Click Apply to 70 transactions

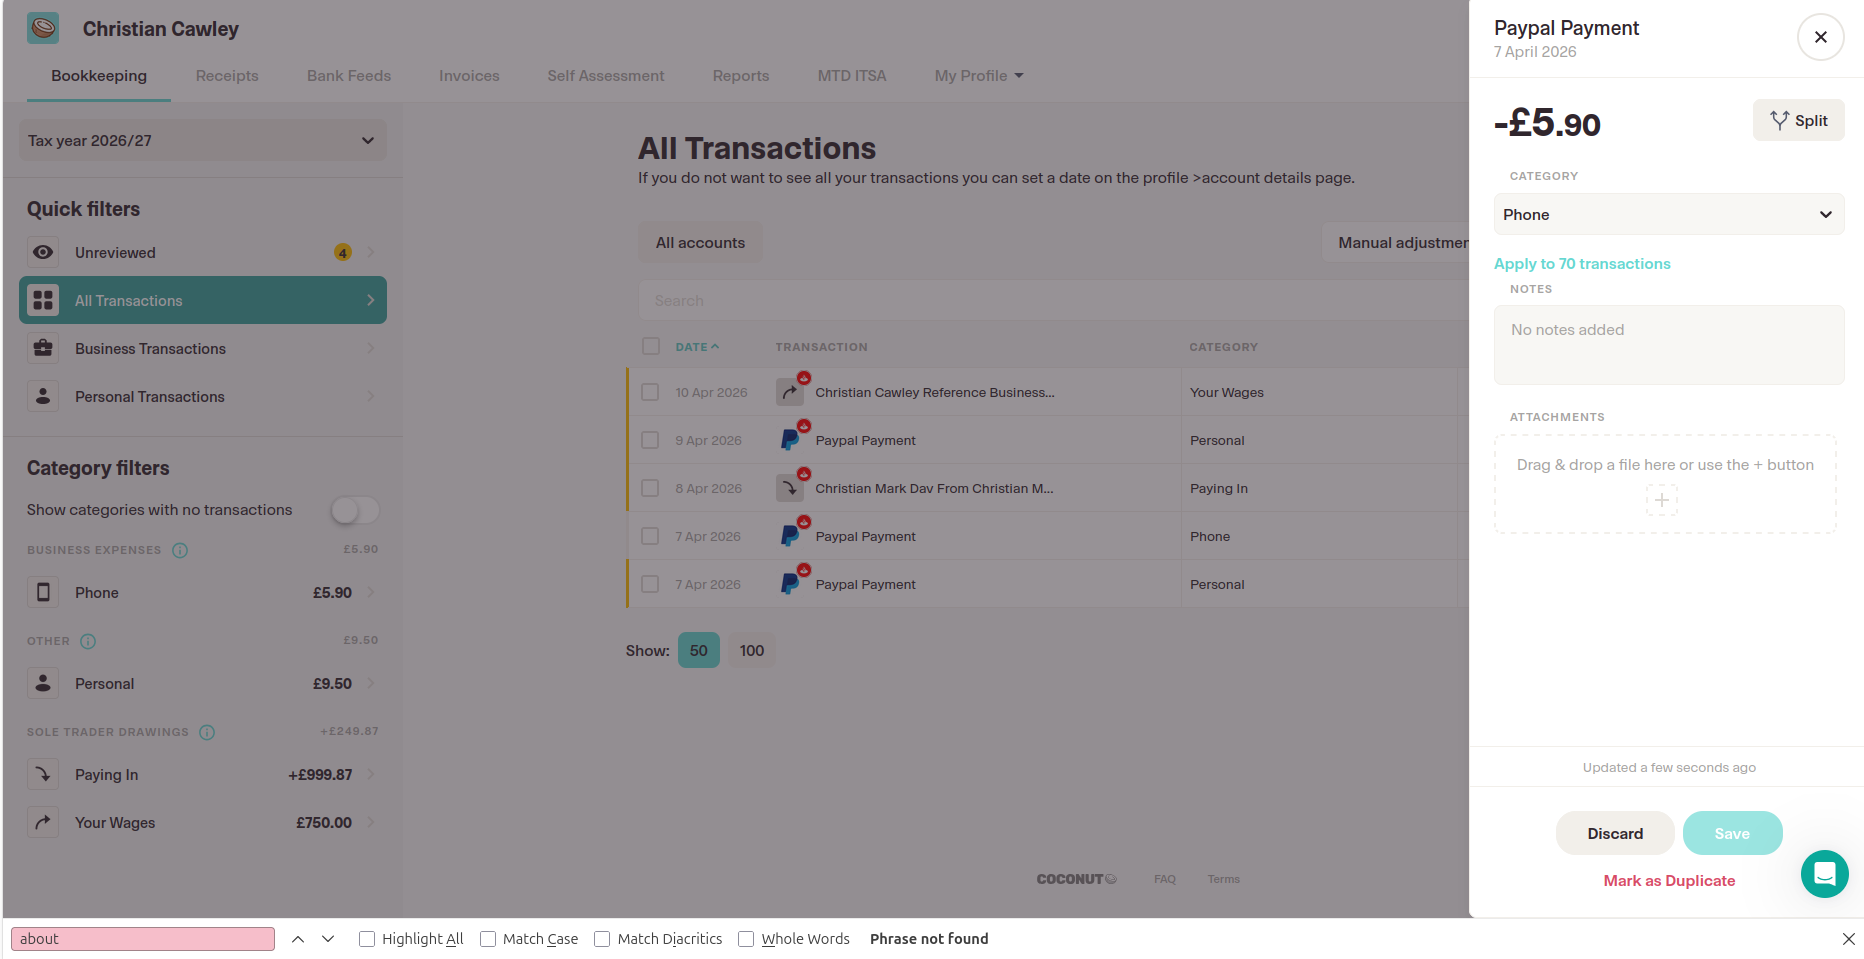pyautogui.click(x=1582, y=263)
